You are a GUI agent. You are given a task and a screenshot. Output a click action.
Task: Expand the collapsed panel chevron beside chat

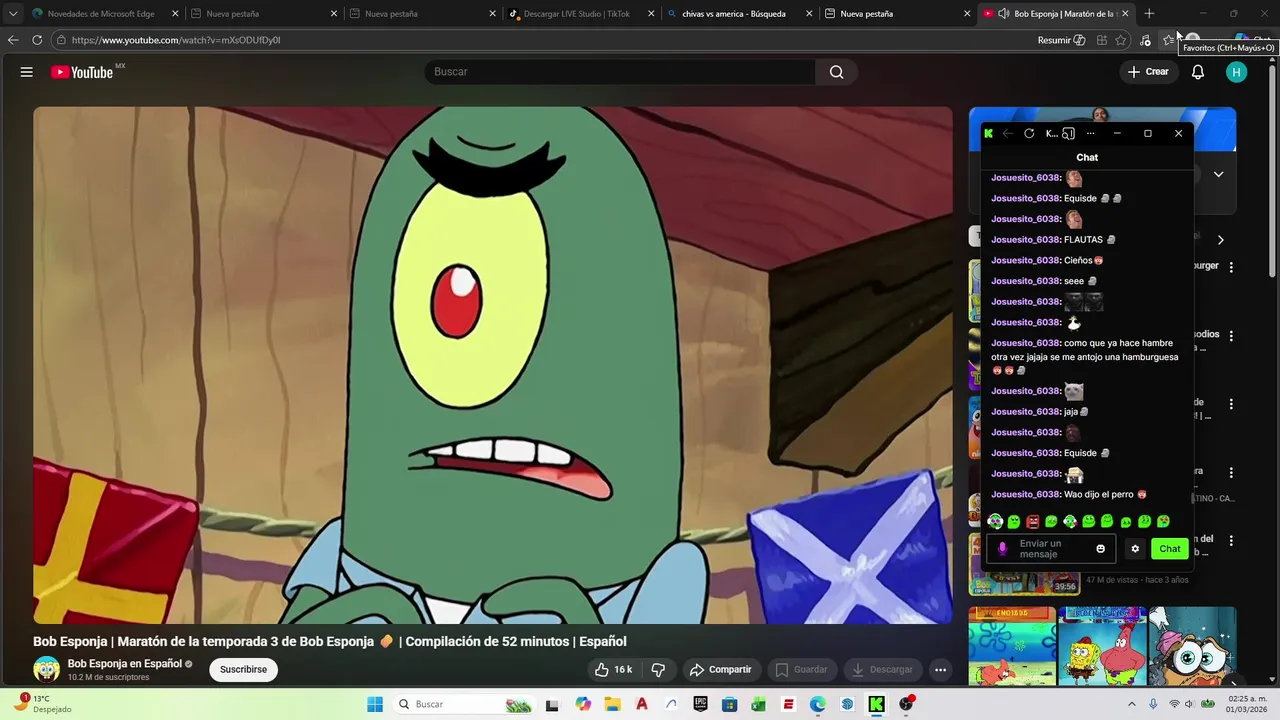tap(1218, 174)
